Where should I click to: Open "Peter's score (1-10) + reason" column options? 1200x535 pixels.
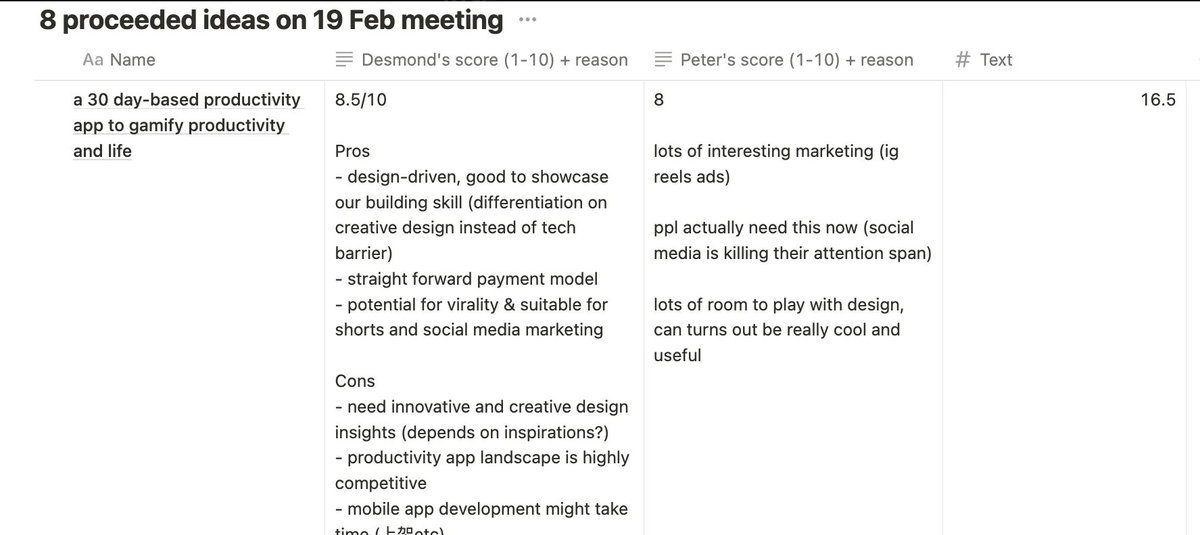coord(796,60)
